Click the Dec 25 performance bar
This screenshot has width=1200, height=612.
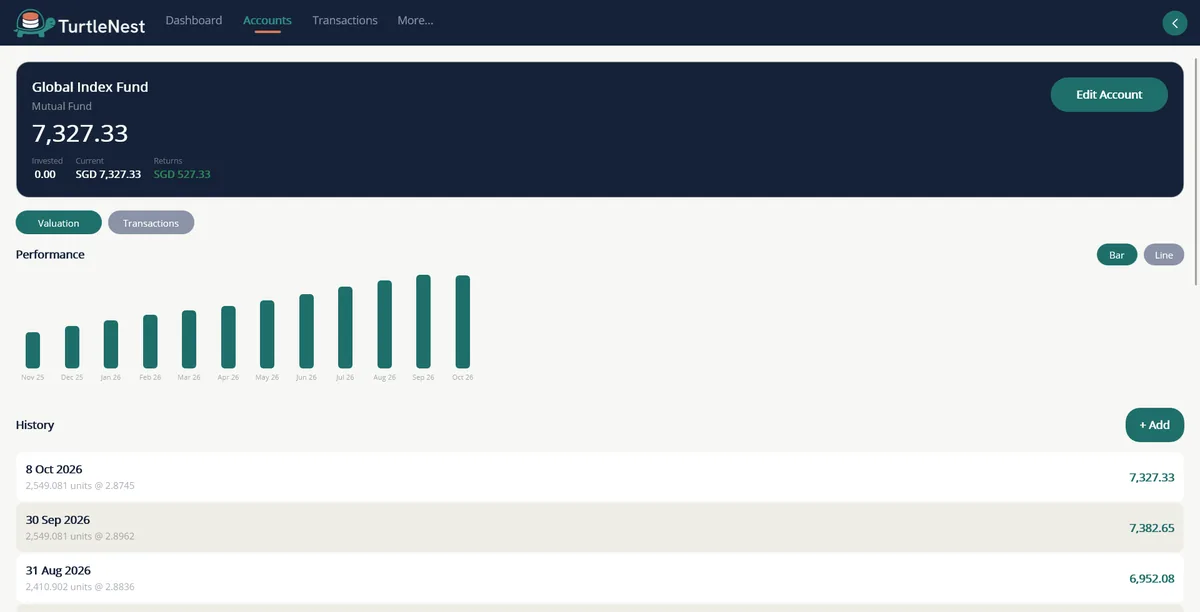pyautogui.click(x=72, y=347)
